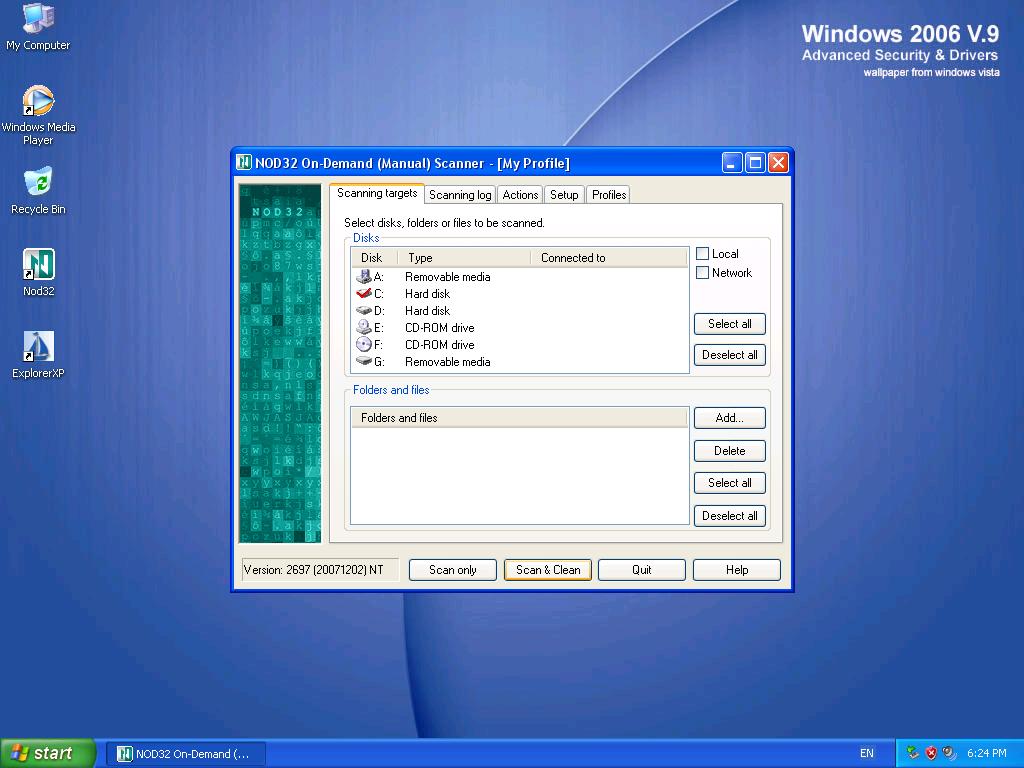This screenshot has width=1024, height=768.
Task: Open the Windows start menu
Action: coord(47,754)
